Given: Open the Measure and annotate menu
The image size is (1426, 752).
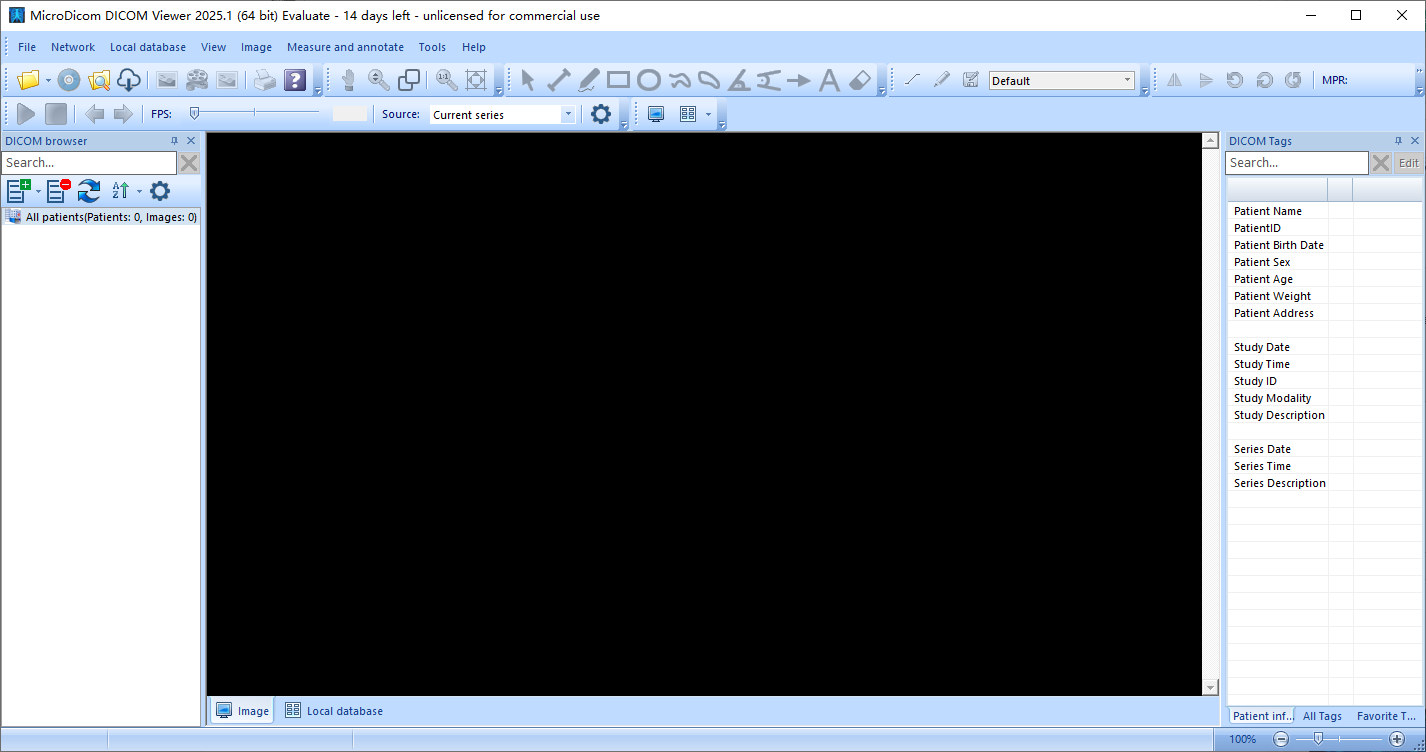Looking at the screenshot, I should (345, 47).
